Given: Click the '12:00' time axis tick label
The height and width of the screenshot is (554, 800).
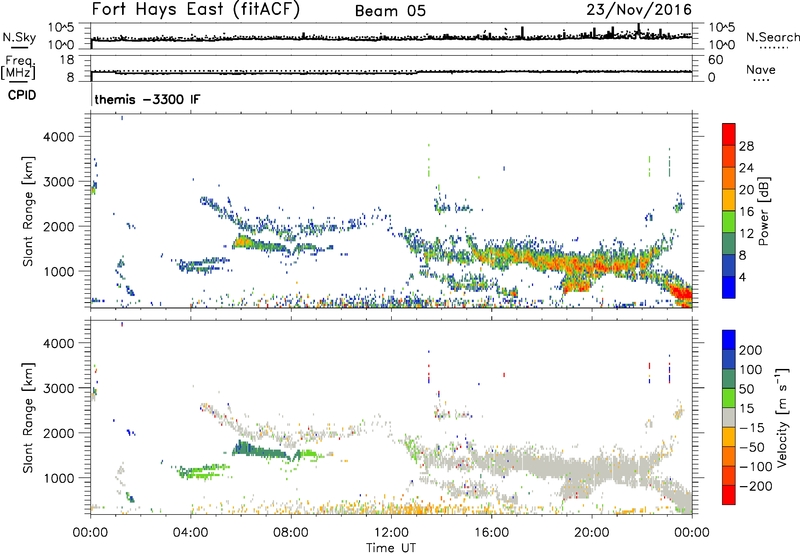Looking at the screenshot, I should tap(391, 533).
